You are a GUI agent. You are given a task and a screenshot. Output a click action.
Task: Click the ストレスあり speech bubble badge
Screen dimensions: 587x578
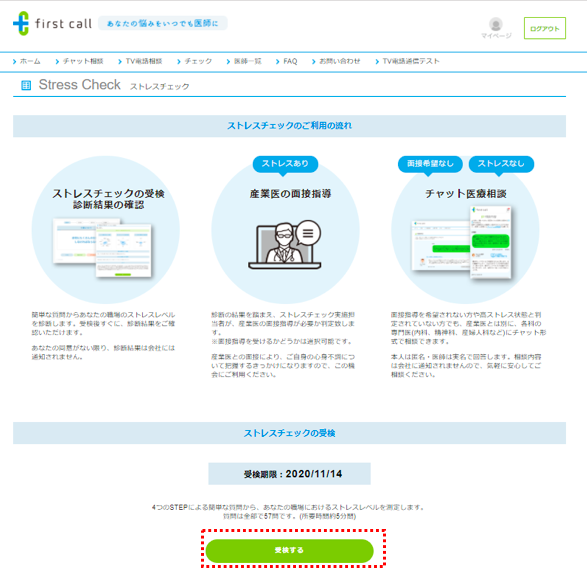[x=285, y=165]
